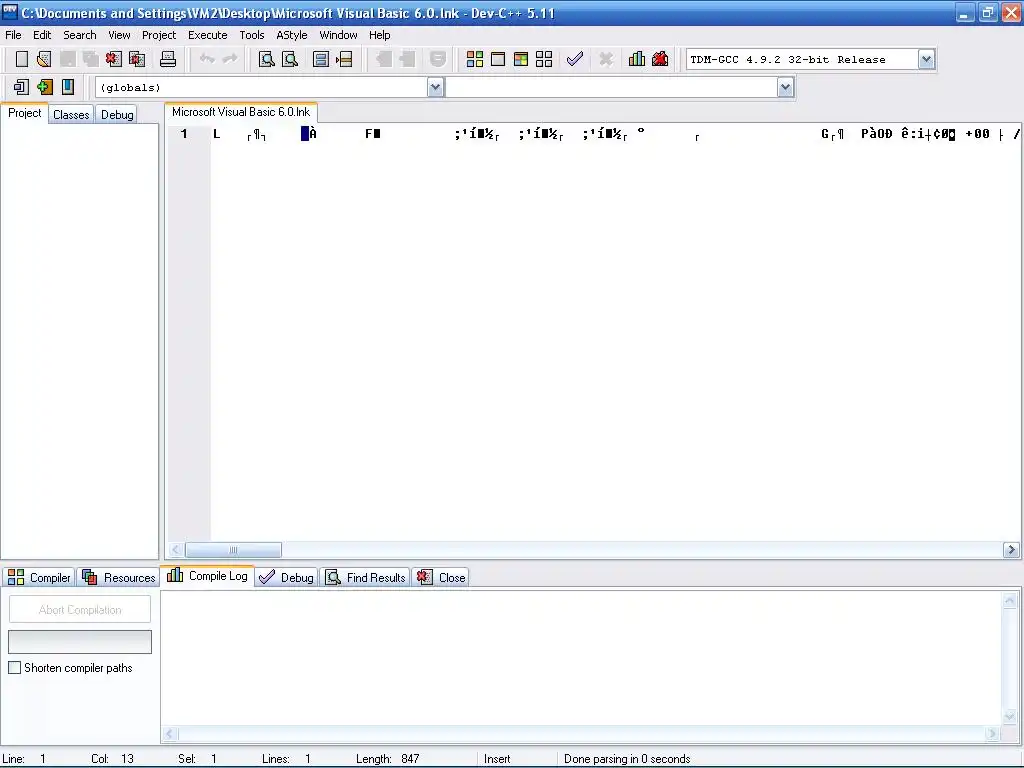Open the AStyle menu
The width and height of the screenshot is (1024, 768).
(291, 35)
